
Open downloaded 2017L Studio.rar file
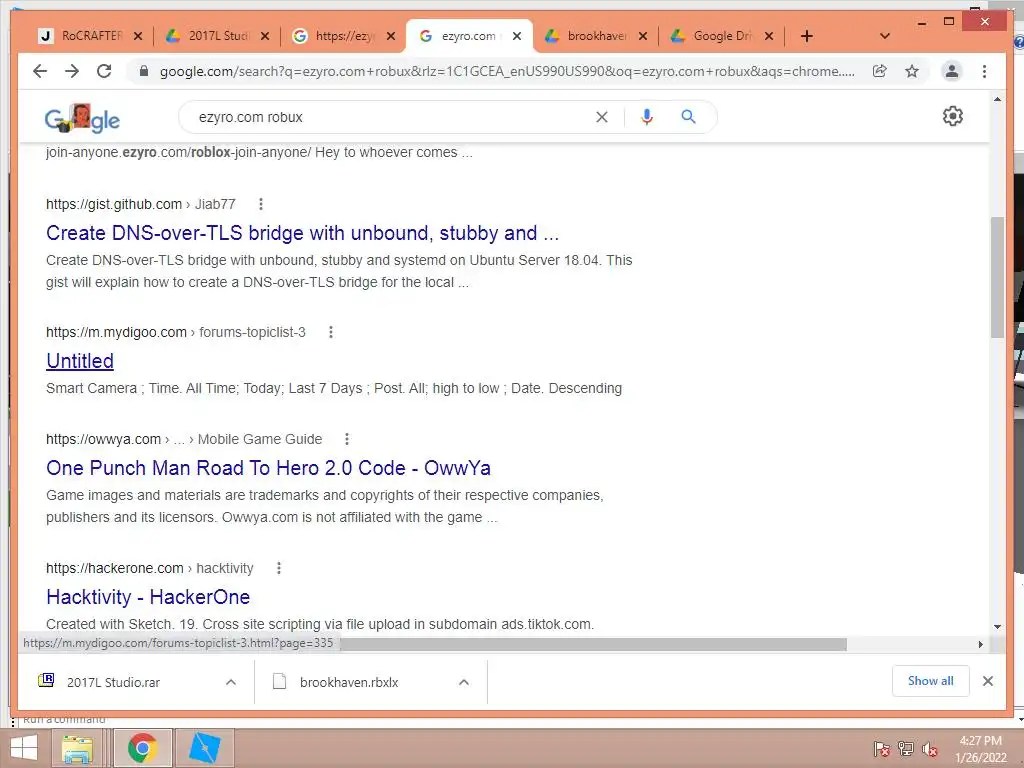tap(113, 682)
